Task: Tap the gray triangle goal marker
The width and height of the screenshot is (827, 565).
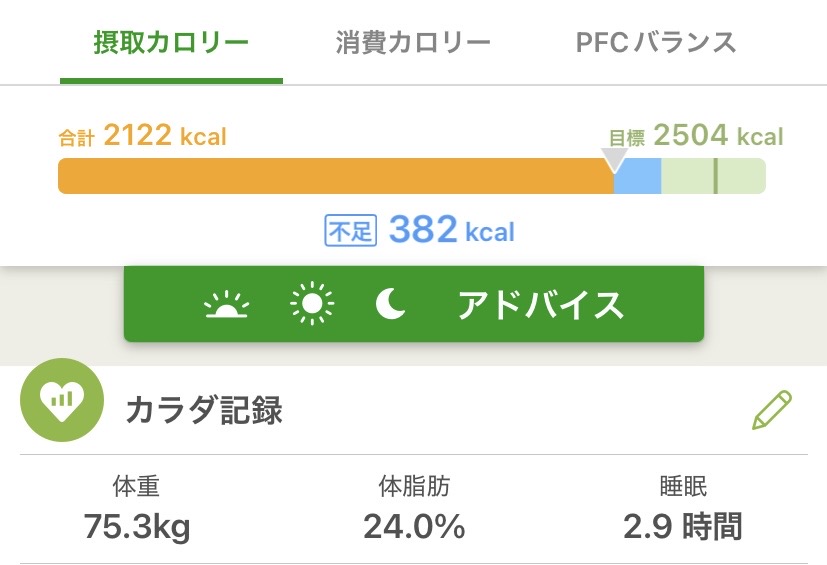Action: coord(614,159)
